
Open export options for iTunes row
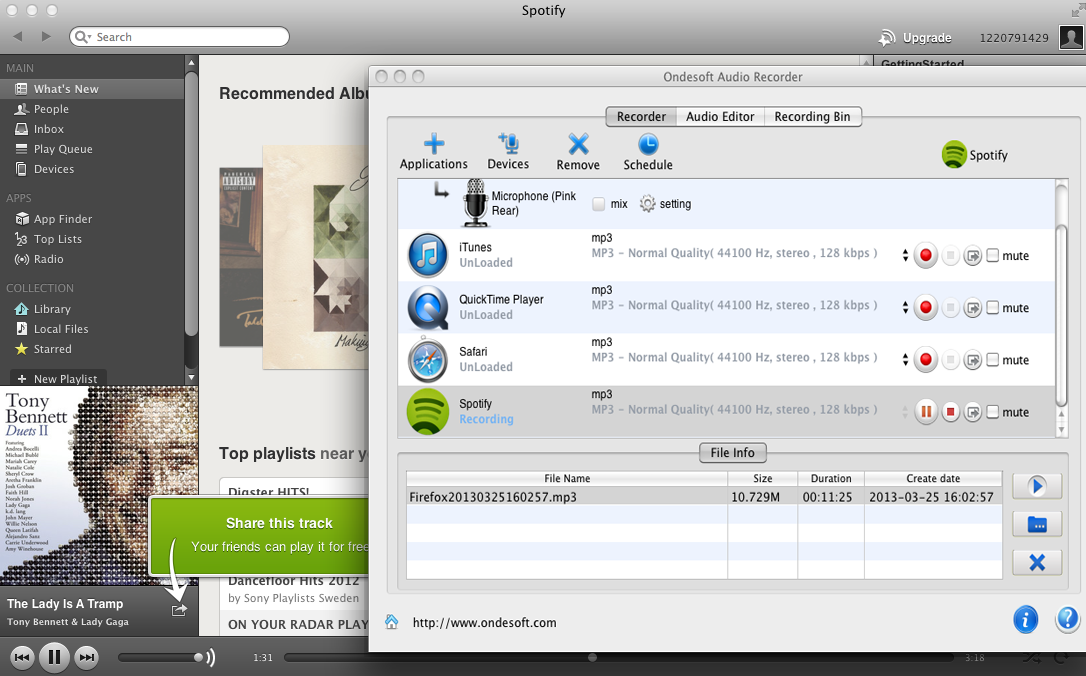pyautogui.click(x=973, y=256)
